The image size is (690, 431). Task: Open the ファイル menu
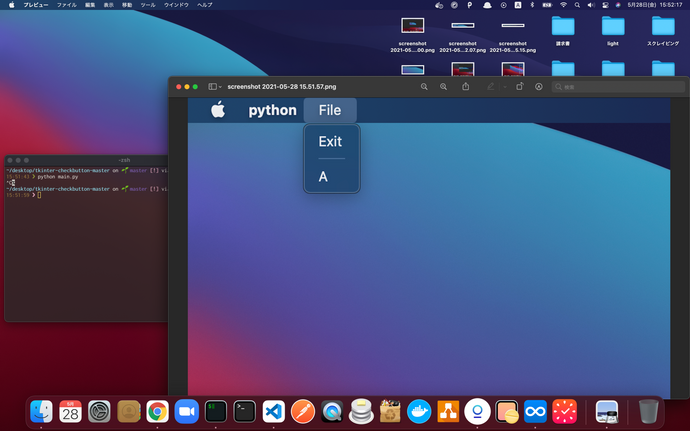[66, 5]
